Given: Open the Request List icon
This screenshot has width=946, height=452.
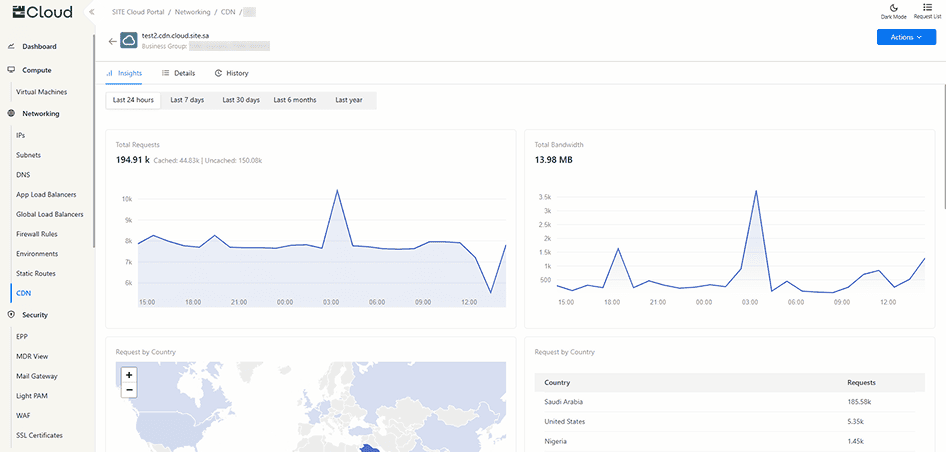Looking at the screenshot, I should [x=928, y=7].
